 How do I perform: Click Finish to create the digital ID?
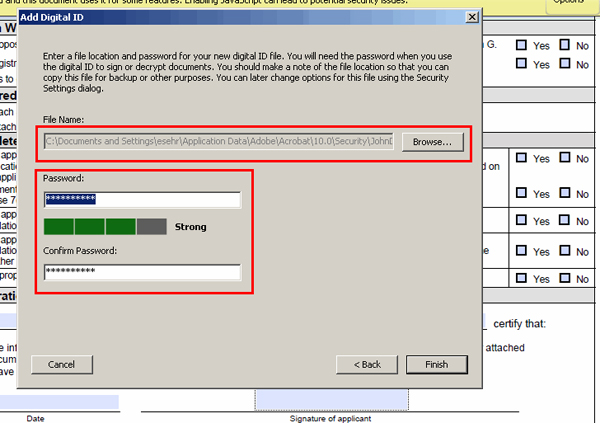(437, 364)
